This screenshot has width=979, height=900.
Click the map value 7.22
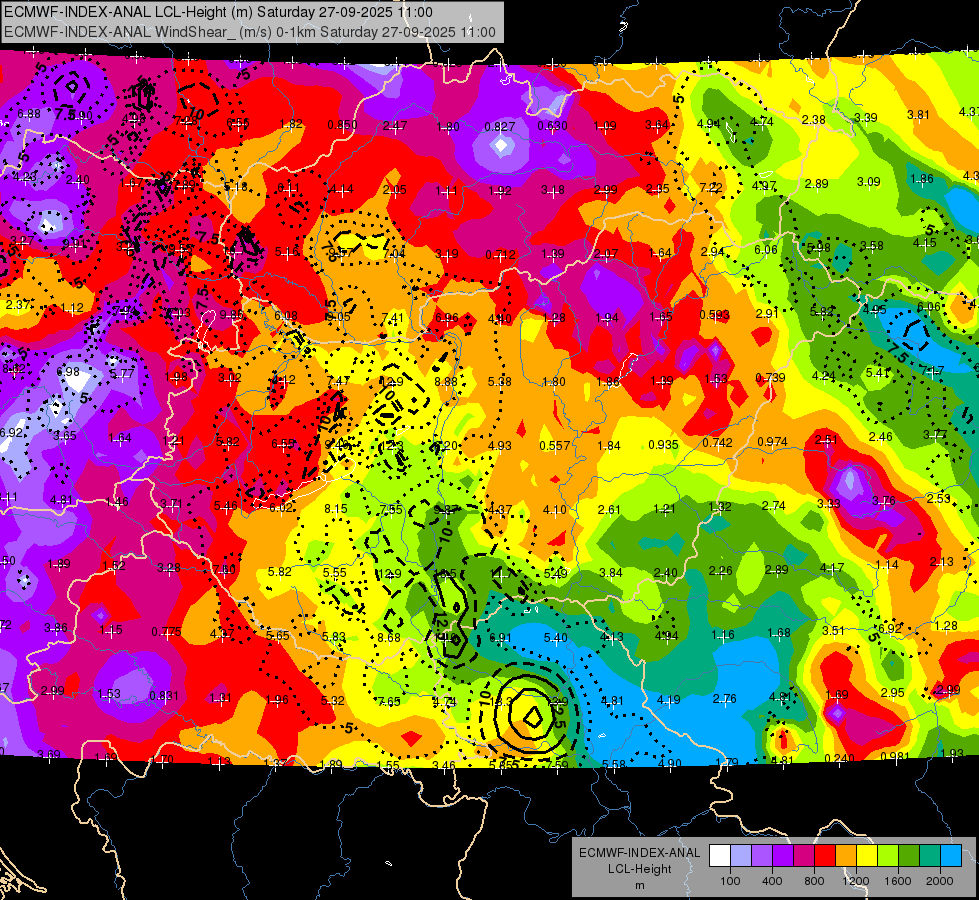point(711,187)
